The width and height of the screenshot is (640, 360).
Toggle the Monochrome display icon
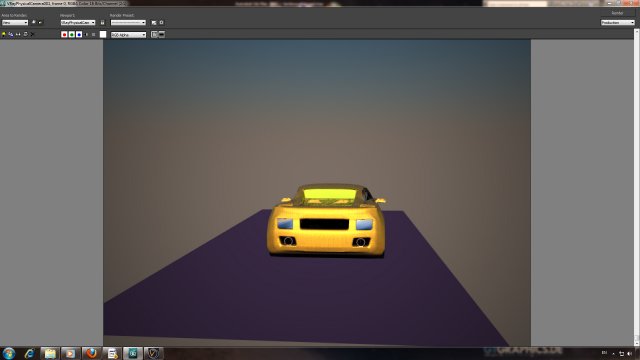click(93, 35)
